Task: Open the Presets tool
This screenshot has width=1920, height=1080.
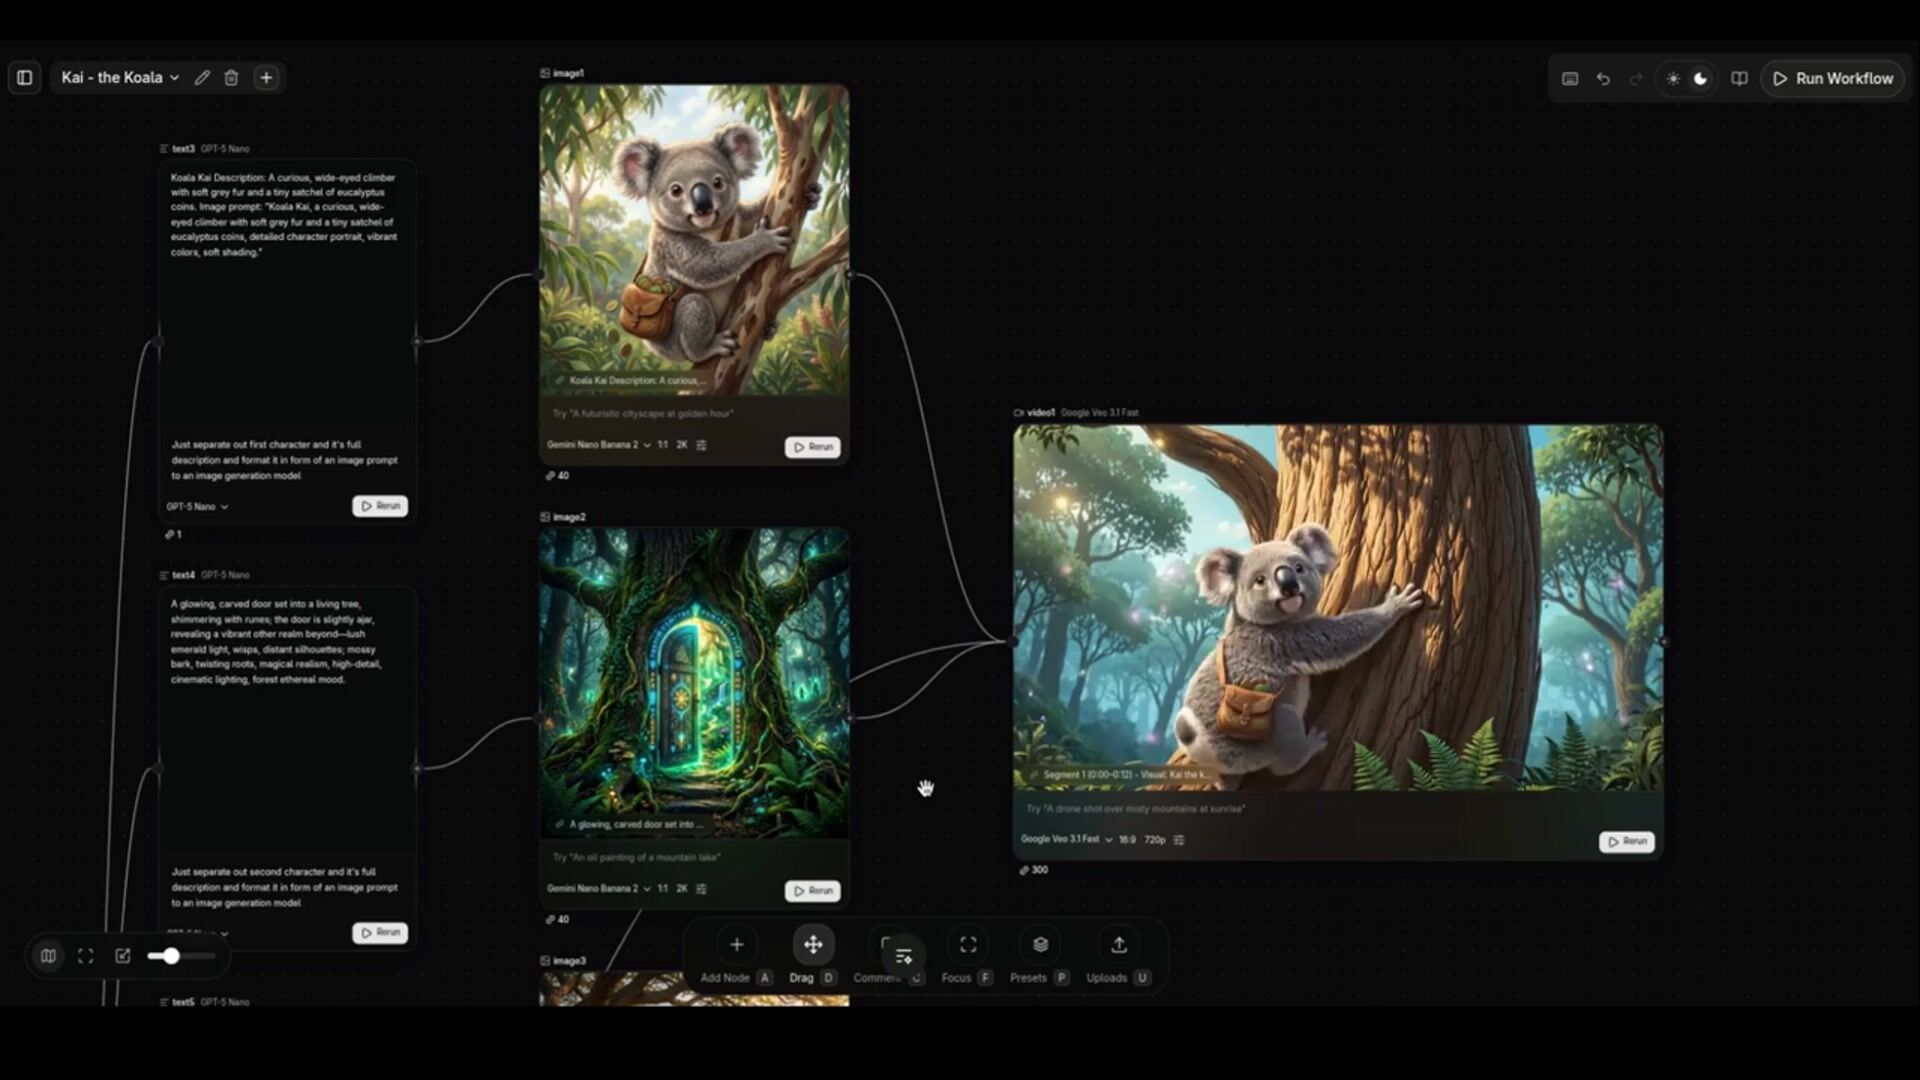Action: (x=1040, y=945)
